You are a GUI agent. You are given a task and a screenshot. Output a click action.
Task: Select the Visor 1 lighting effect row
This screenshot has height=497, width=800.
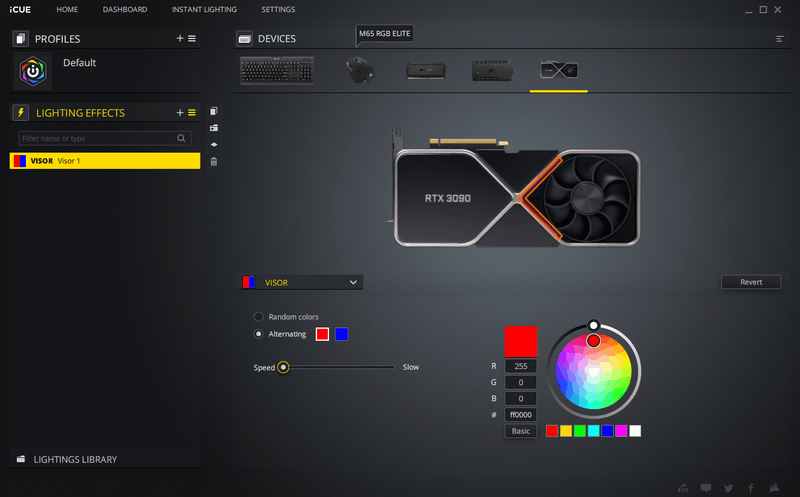click(x=105, y=161)
